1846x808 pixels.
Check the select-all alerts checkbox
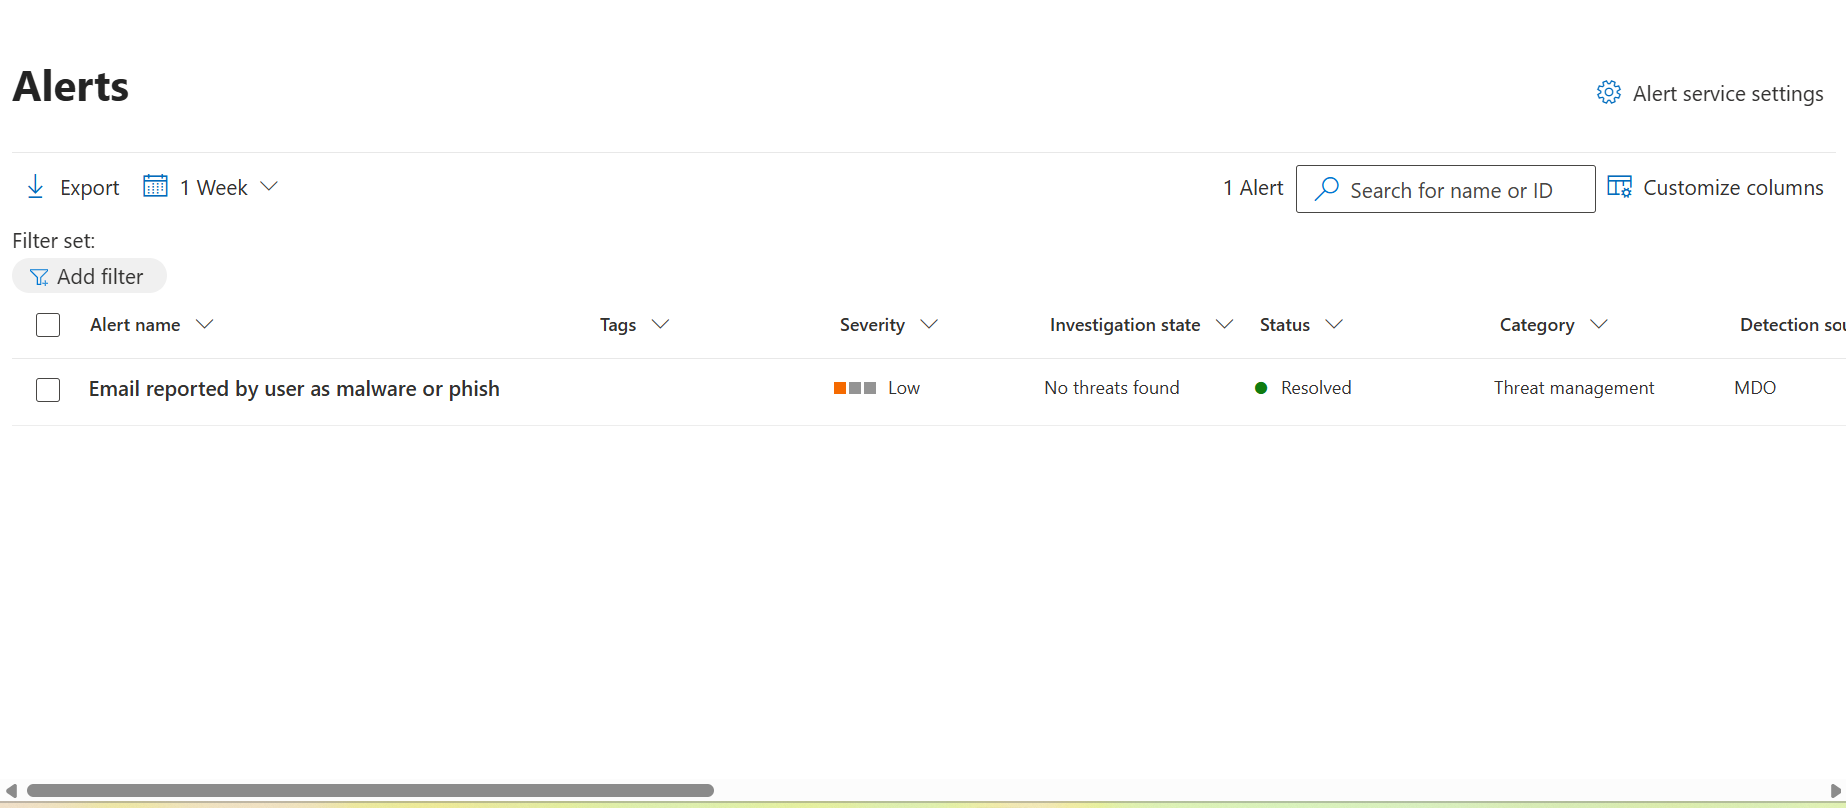(x=48, y=325)
